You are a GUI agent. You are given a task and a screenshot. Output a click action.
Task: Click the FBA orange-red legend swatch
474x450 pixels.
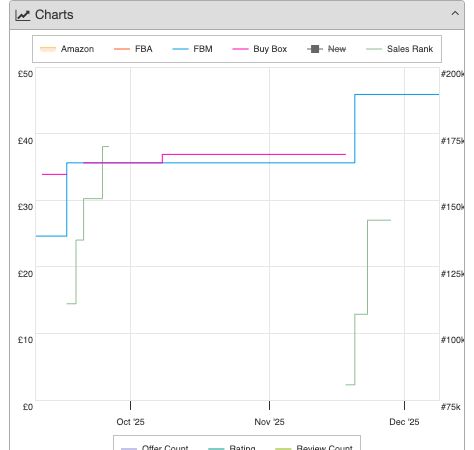tap(122, 49)
